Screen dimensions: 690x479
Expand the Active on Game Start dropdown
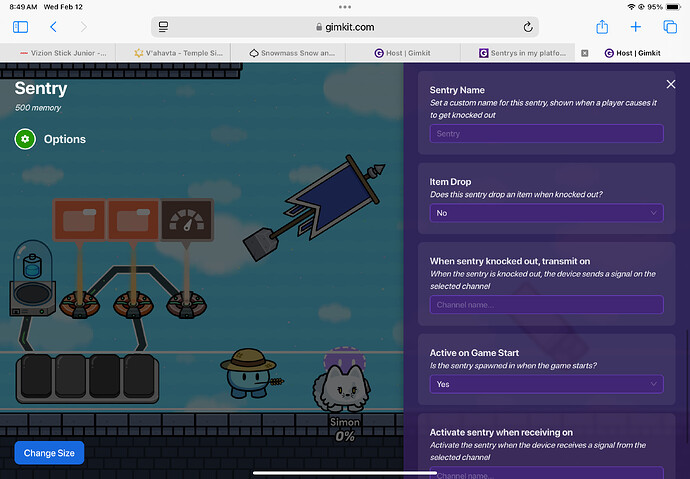[546, 384]
